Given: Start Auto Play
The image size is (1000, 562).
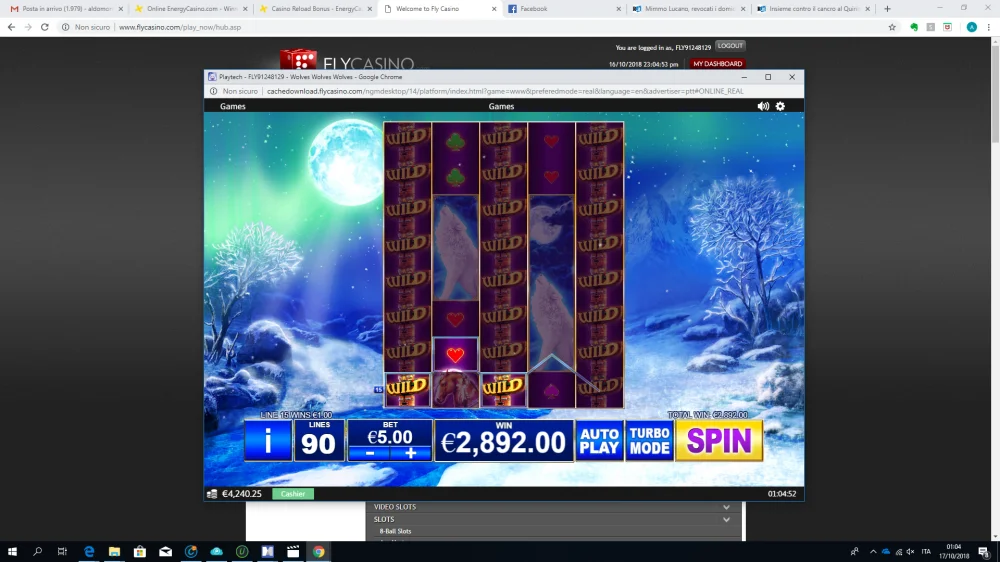Looking at the screenshot, I should pyautogui.click(x=599, y=440).
